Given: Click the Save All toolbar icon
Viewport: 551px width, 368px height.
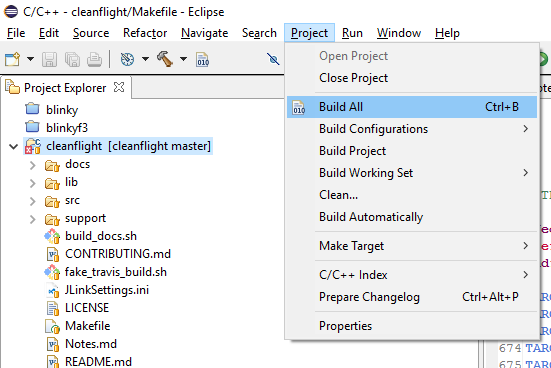Looking at the screenshot, I should click(72, 59).
